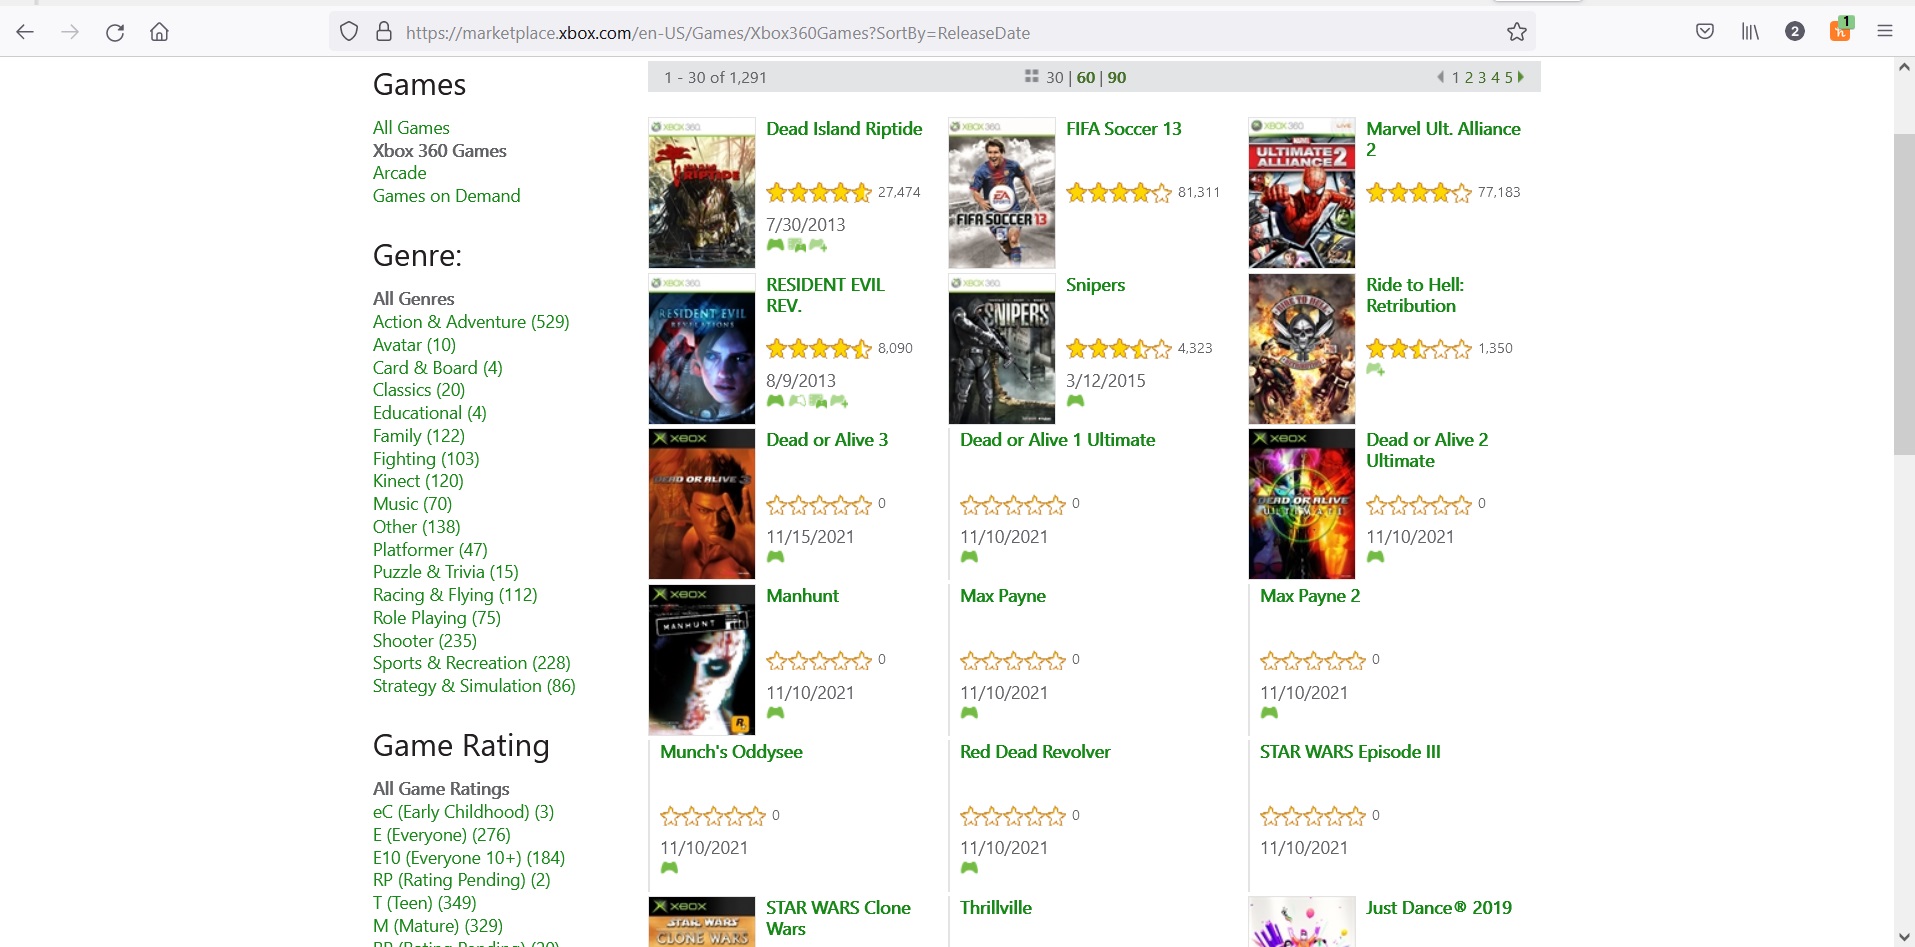Click the vertical scrollbar thumb
Screen dimensions: 1915x947
pos(1904,293)
